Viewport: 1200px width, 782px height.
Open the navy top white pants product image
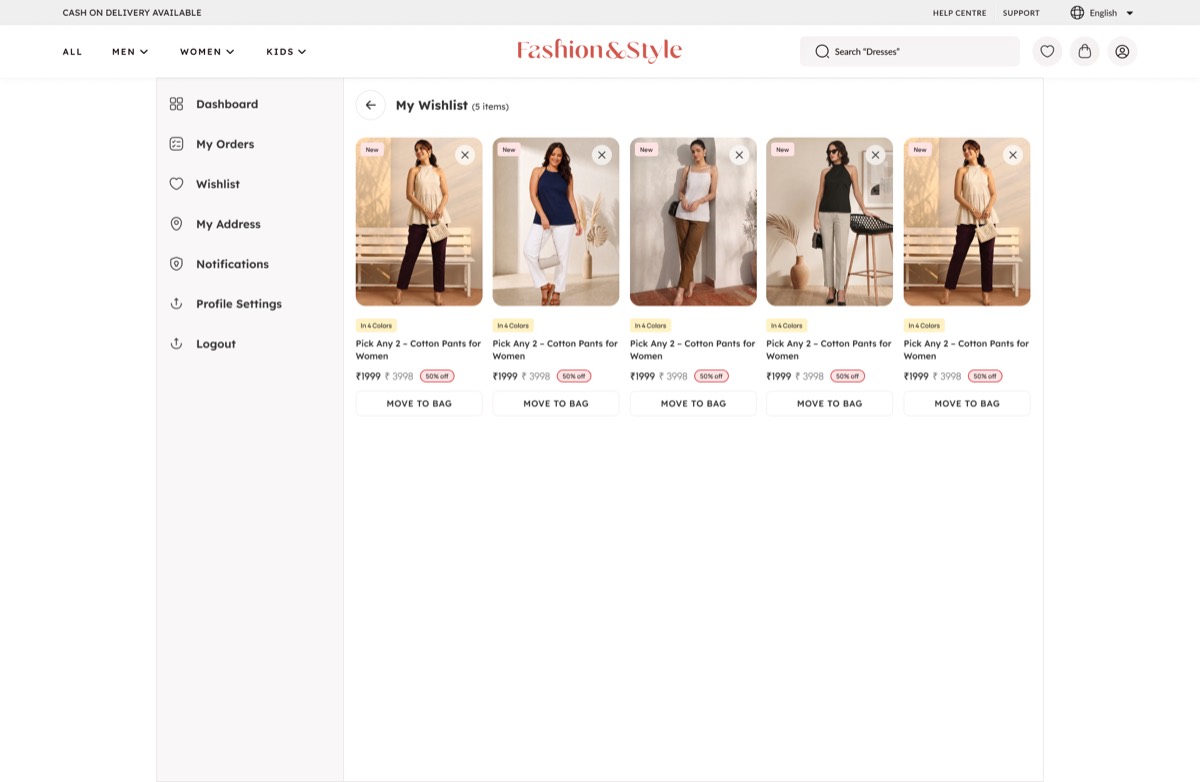(556, 222)
